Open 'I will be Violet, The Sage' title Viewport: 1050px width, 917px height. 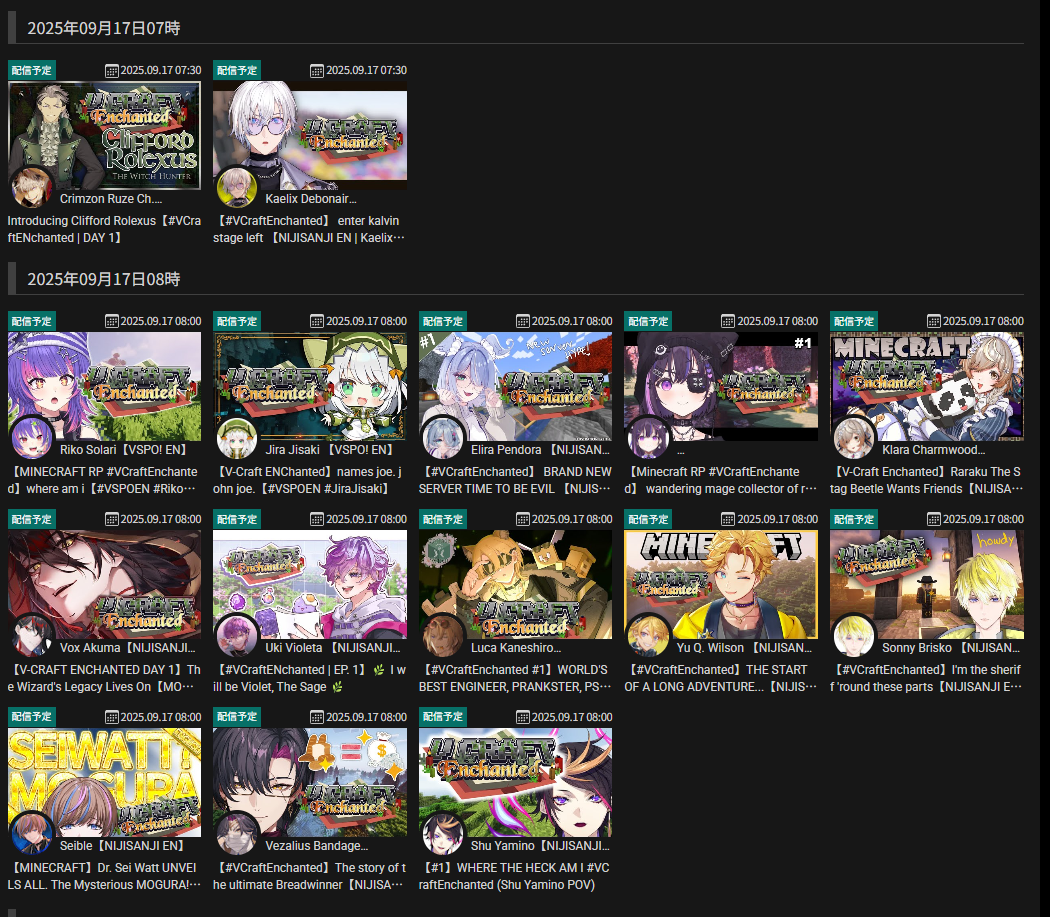tap(309, 678)
